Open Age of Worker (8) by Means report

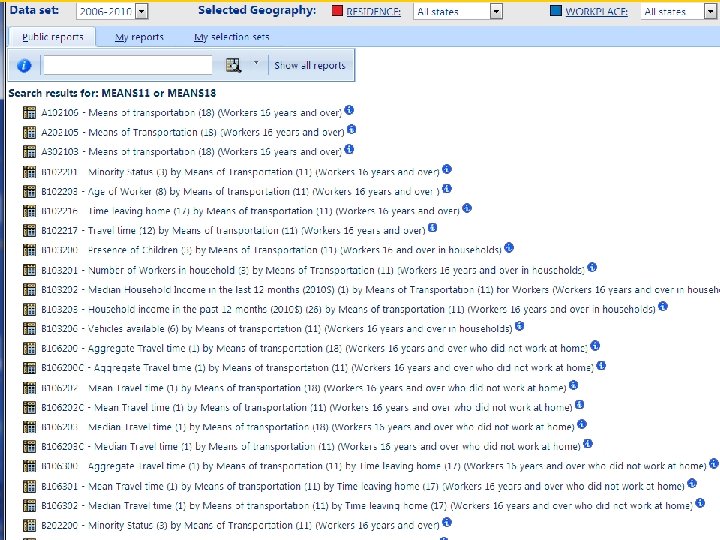pos(240,191)
